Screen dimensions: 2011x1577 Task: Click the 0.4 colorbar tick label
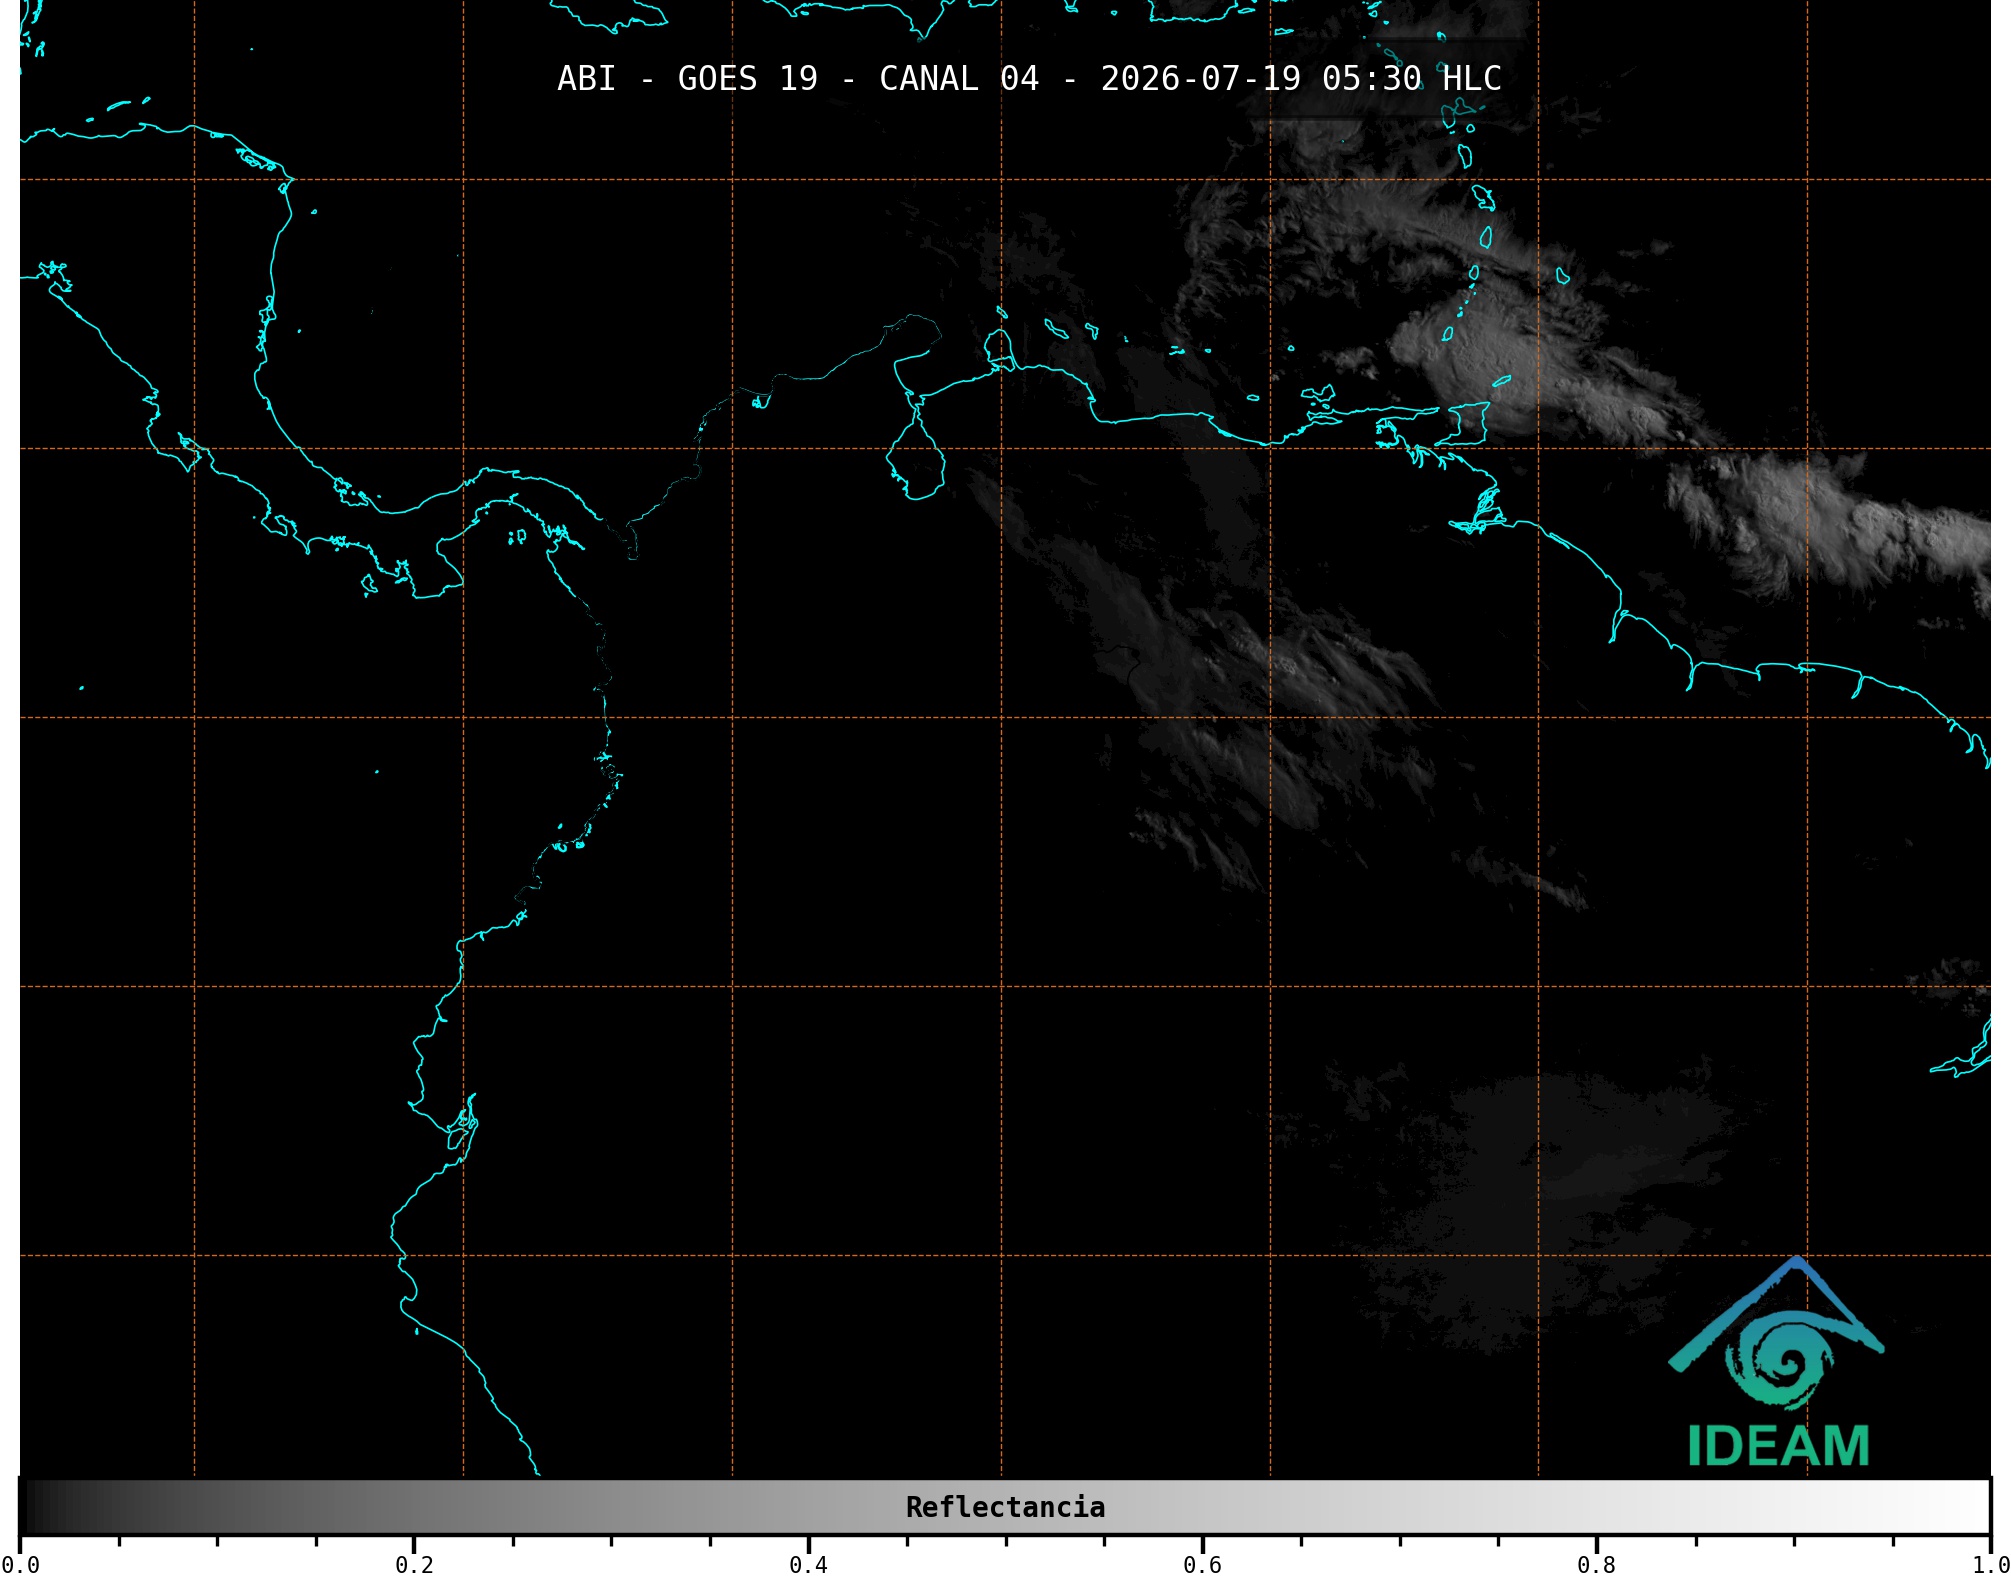(808, 1564)
